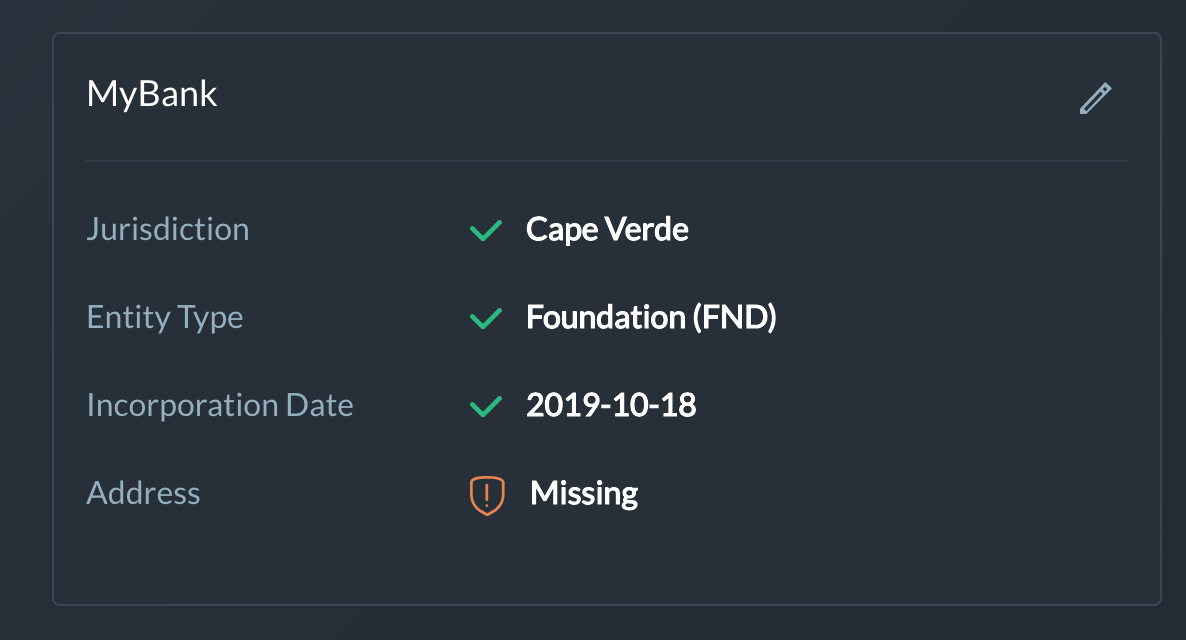Click the Missing address status text

pyautogui.click(x=584, y=493)
